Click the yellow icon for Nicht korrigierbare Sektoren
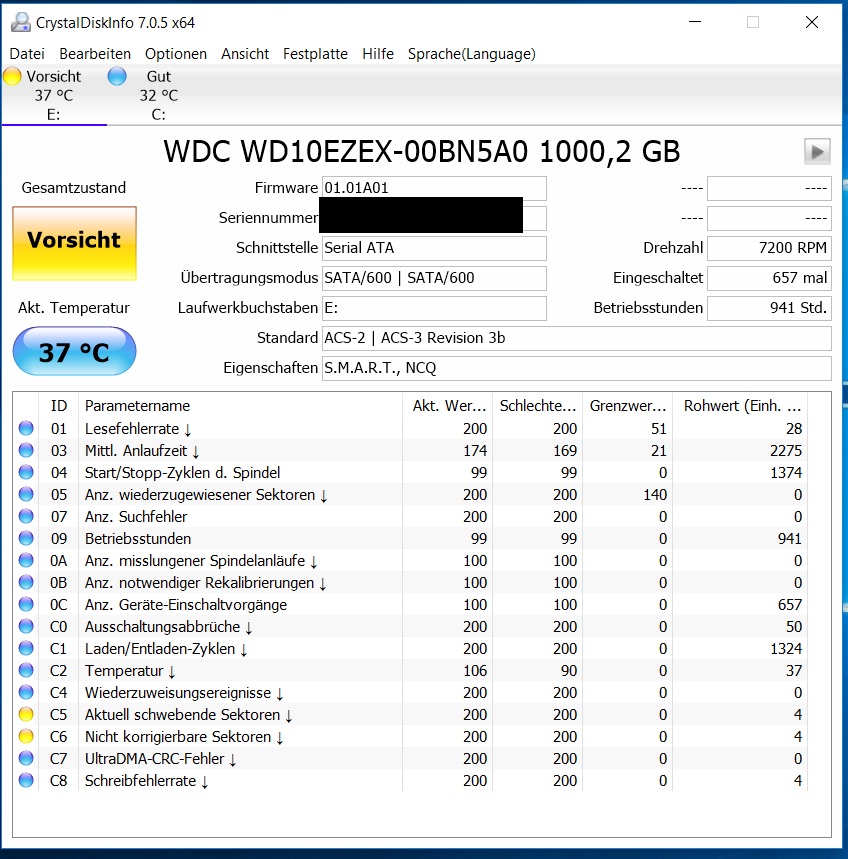This screenshot has width=848, height=859. coord(26,736)
